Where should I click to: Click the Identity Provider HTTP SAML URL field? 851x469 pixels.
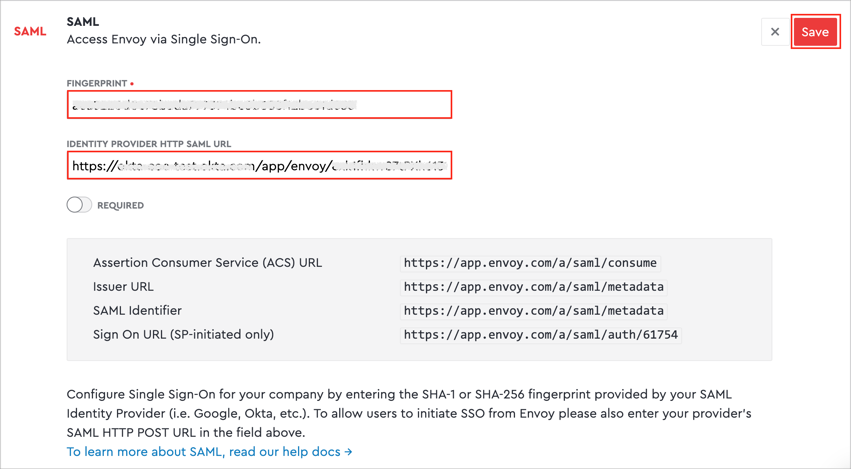click(x=259, y=166)
